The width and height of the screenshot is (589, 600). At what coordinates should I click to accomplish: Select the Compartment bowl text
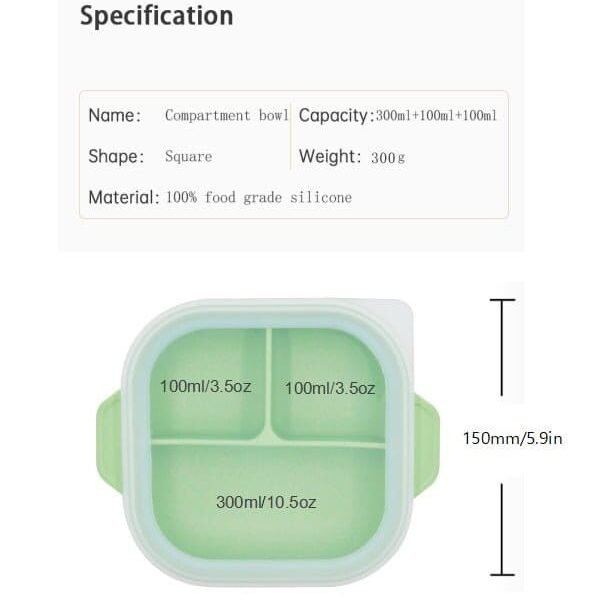[227, 115]
